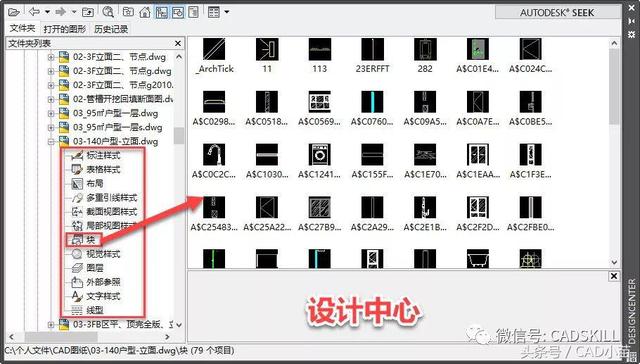640x364 pixels.
Task: Select the 图层 layers node
Action: (x=95, y=268)
